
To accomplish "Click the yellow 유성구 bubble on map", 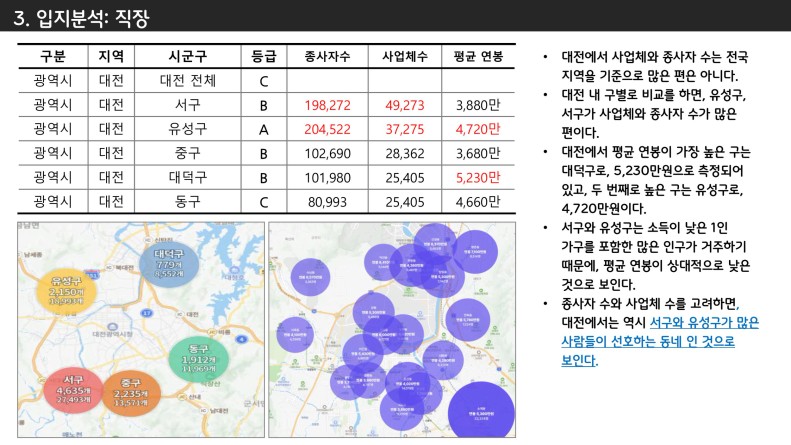I will click(67, 289).
